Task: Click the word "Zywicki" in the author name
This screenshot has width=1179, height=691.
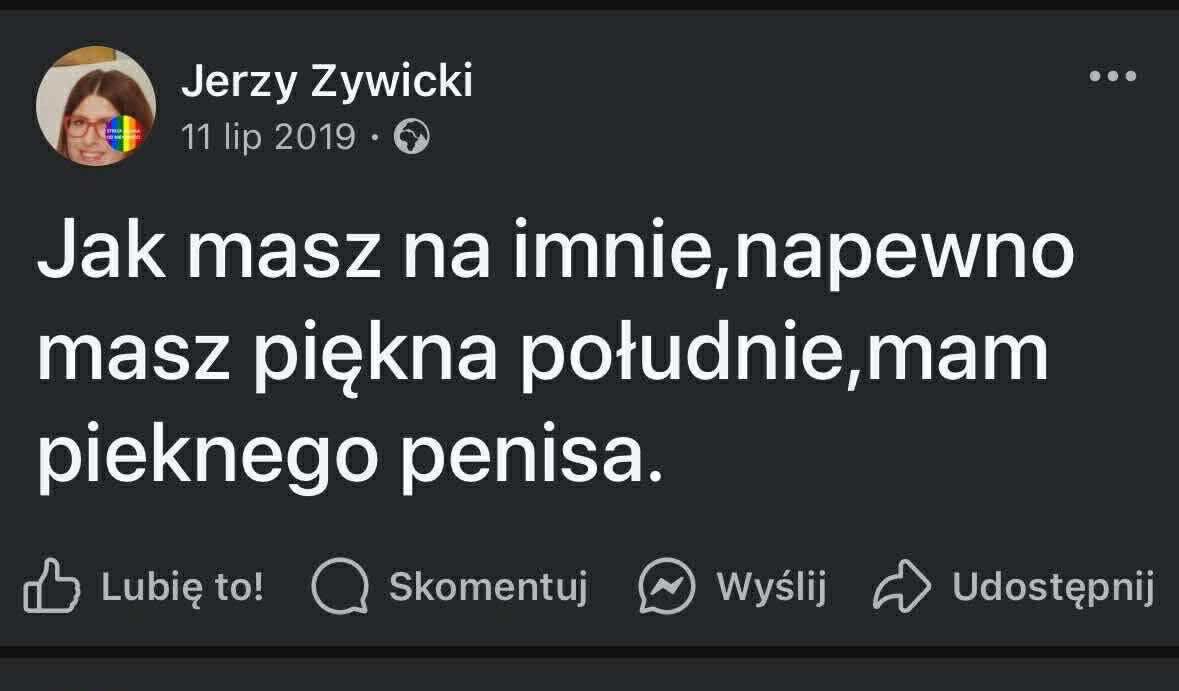Action: pos(392,82)
